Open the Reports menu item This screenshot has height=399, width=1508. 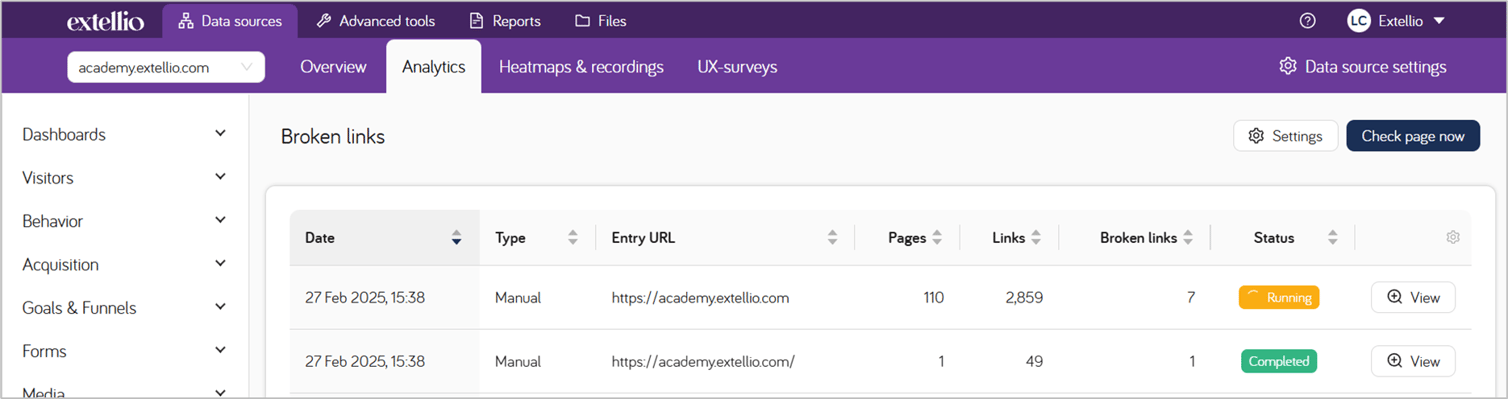505,21
